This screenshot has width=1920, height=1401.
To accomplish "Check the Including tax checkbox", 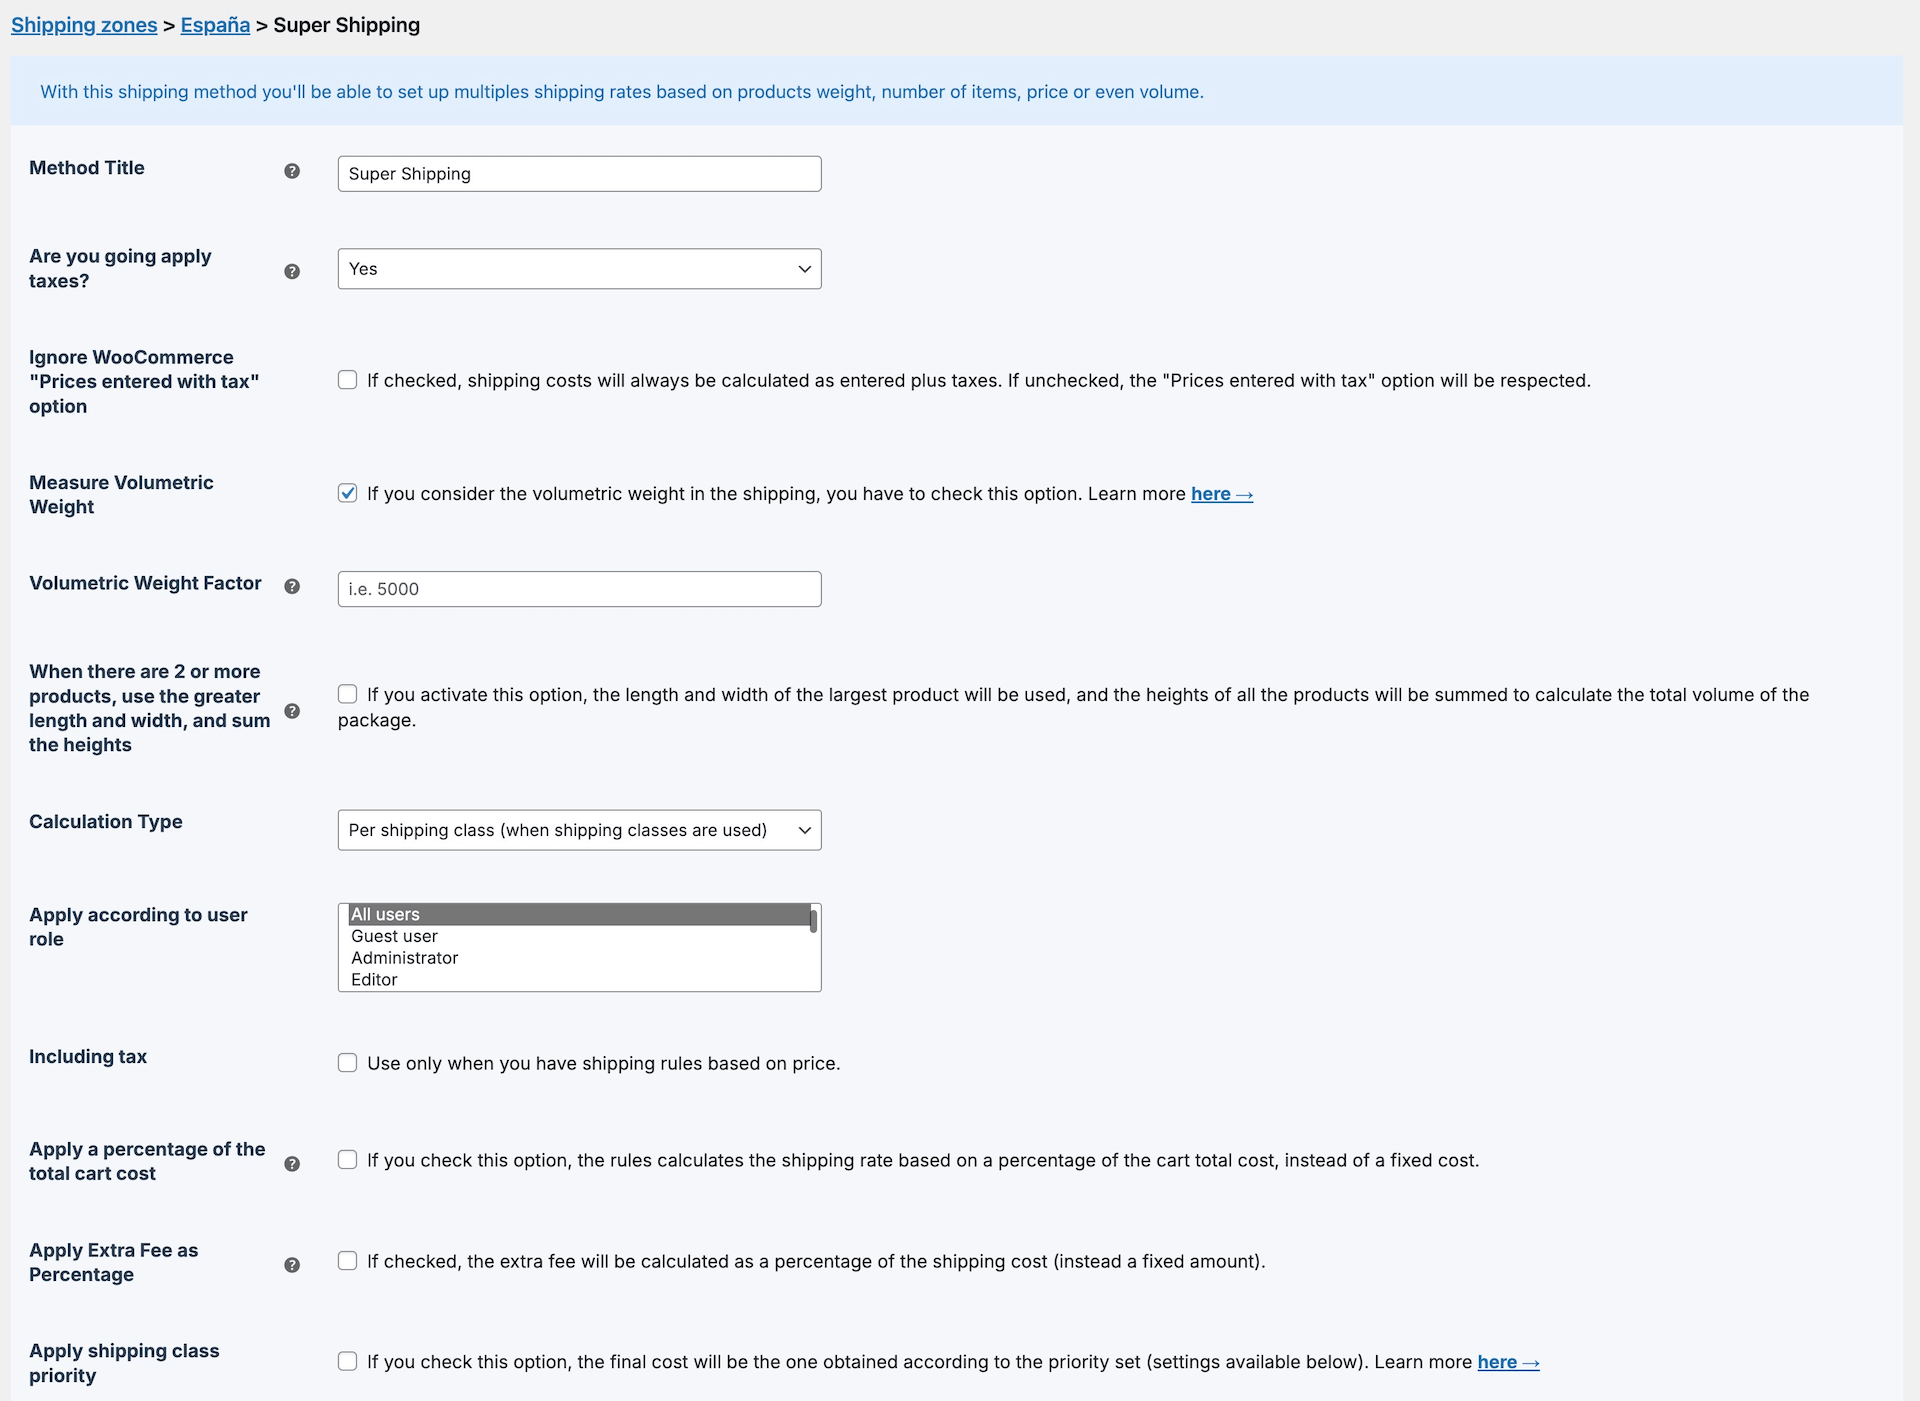I will point(347,1063).
